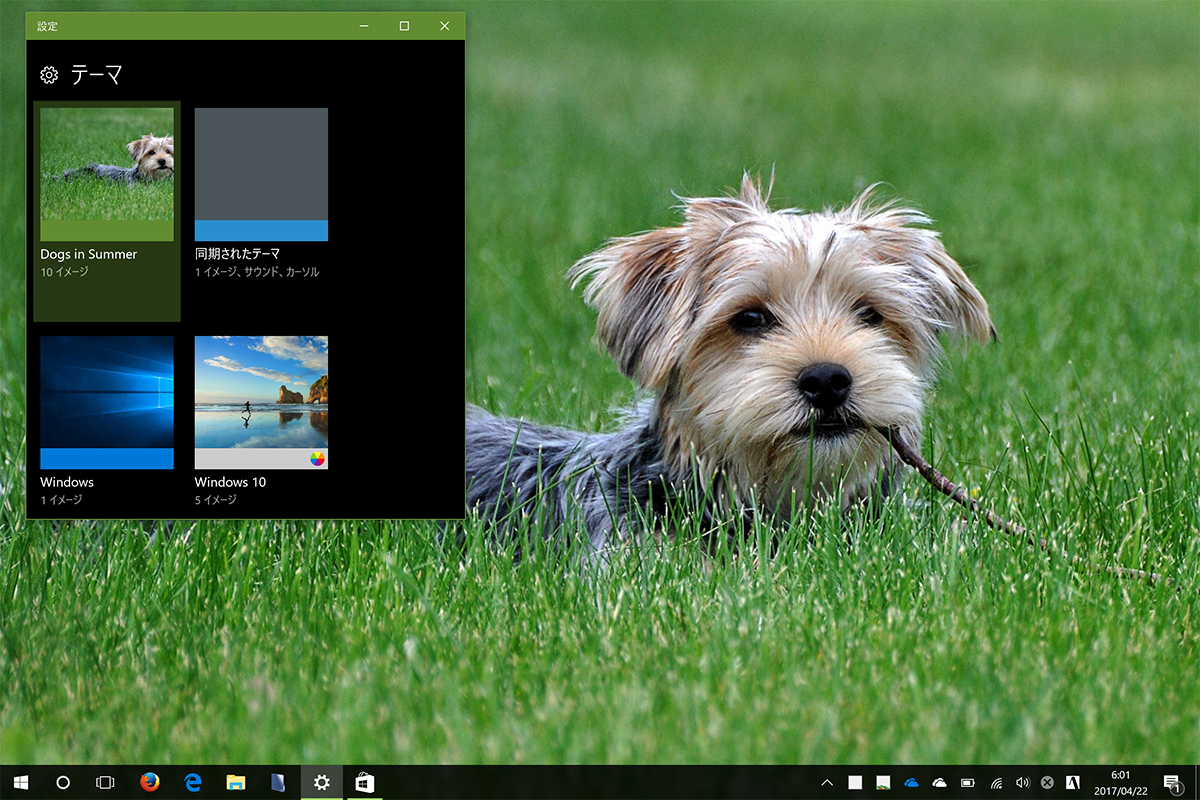Check battery status in system tray
The image size is (1200, 800).
coord(968,782)
